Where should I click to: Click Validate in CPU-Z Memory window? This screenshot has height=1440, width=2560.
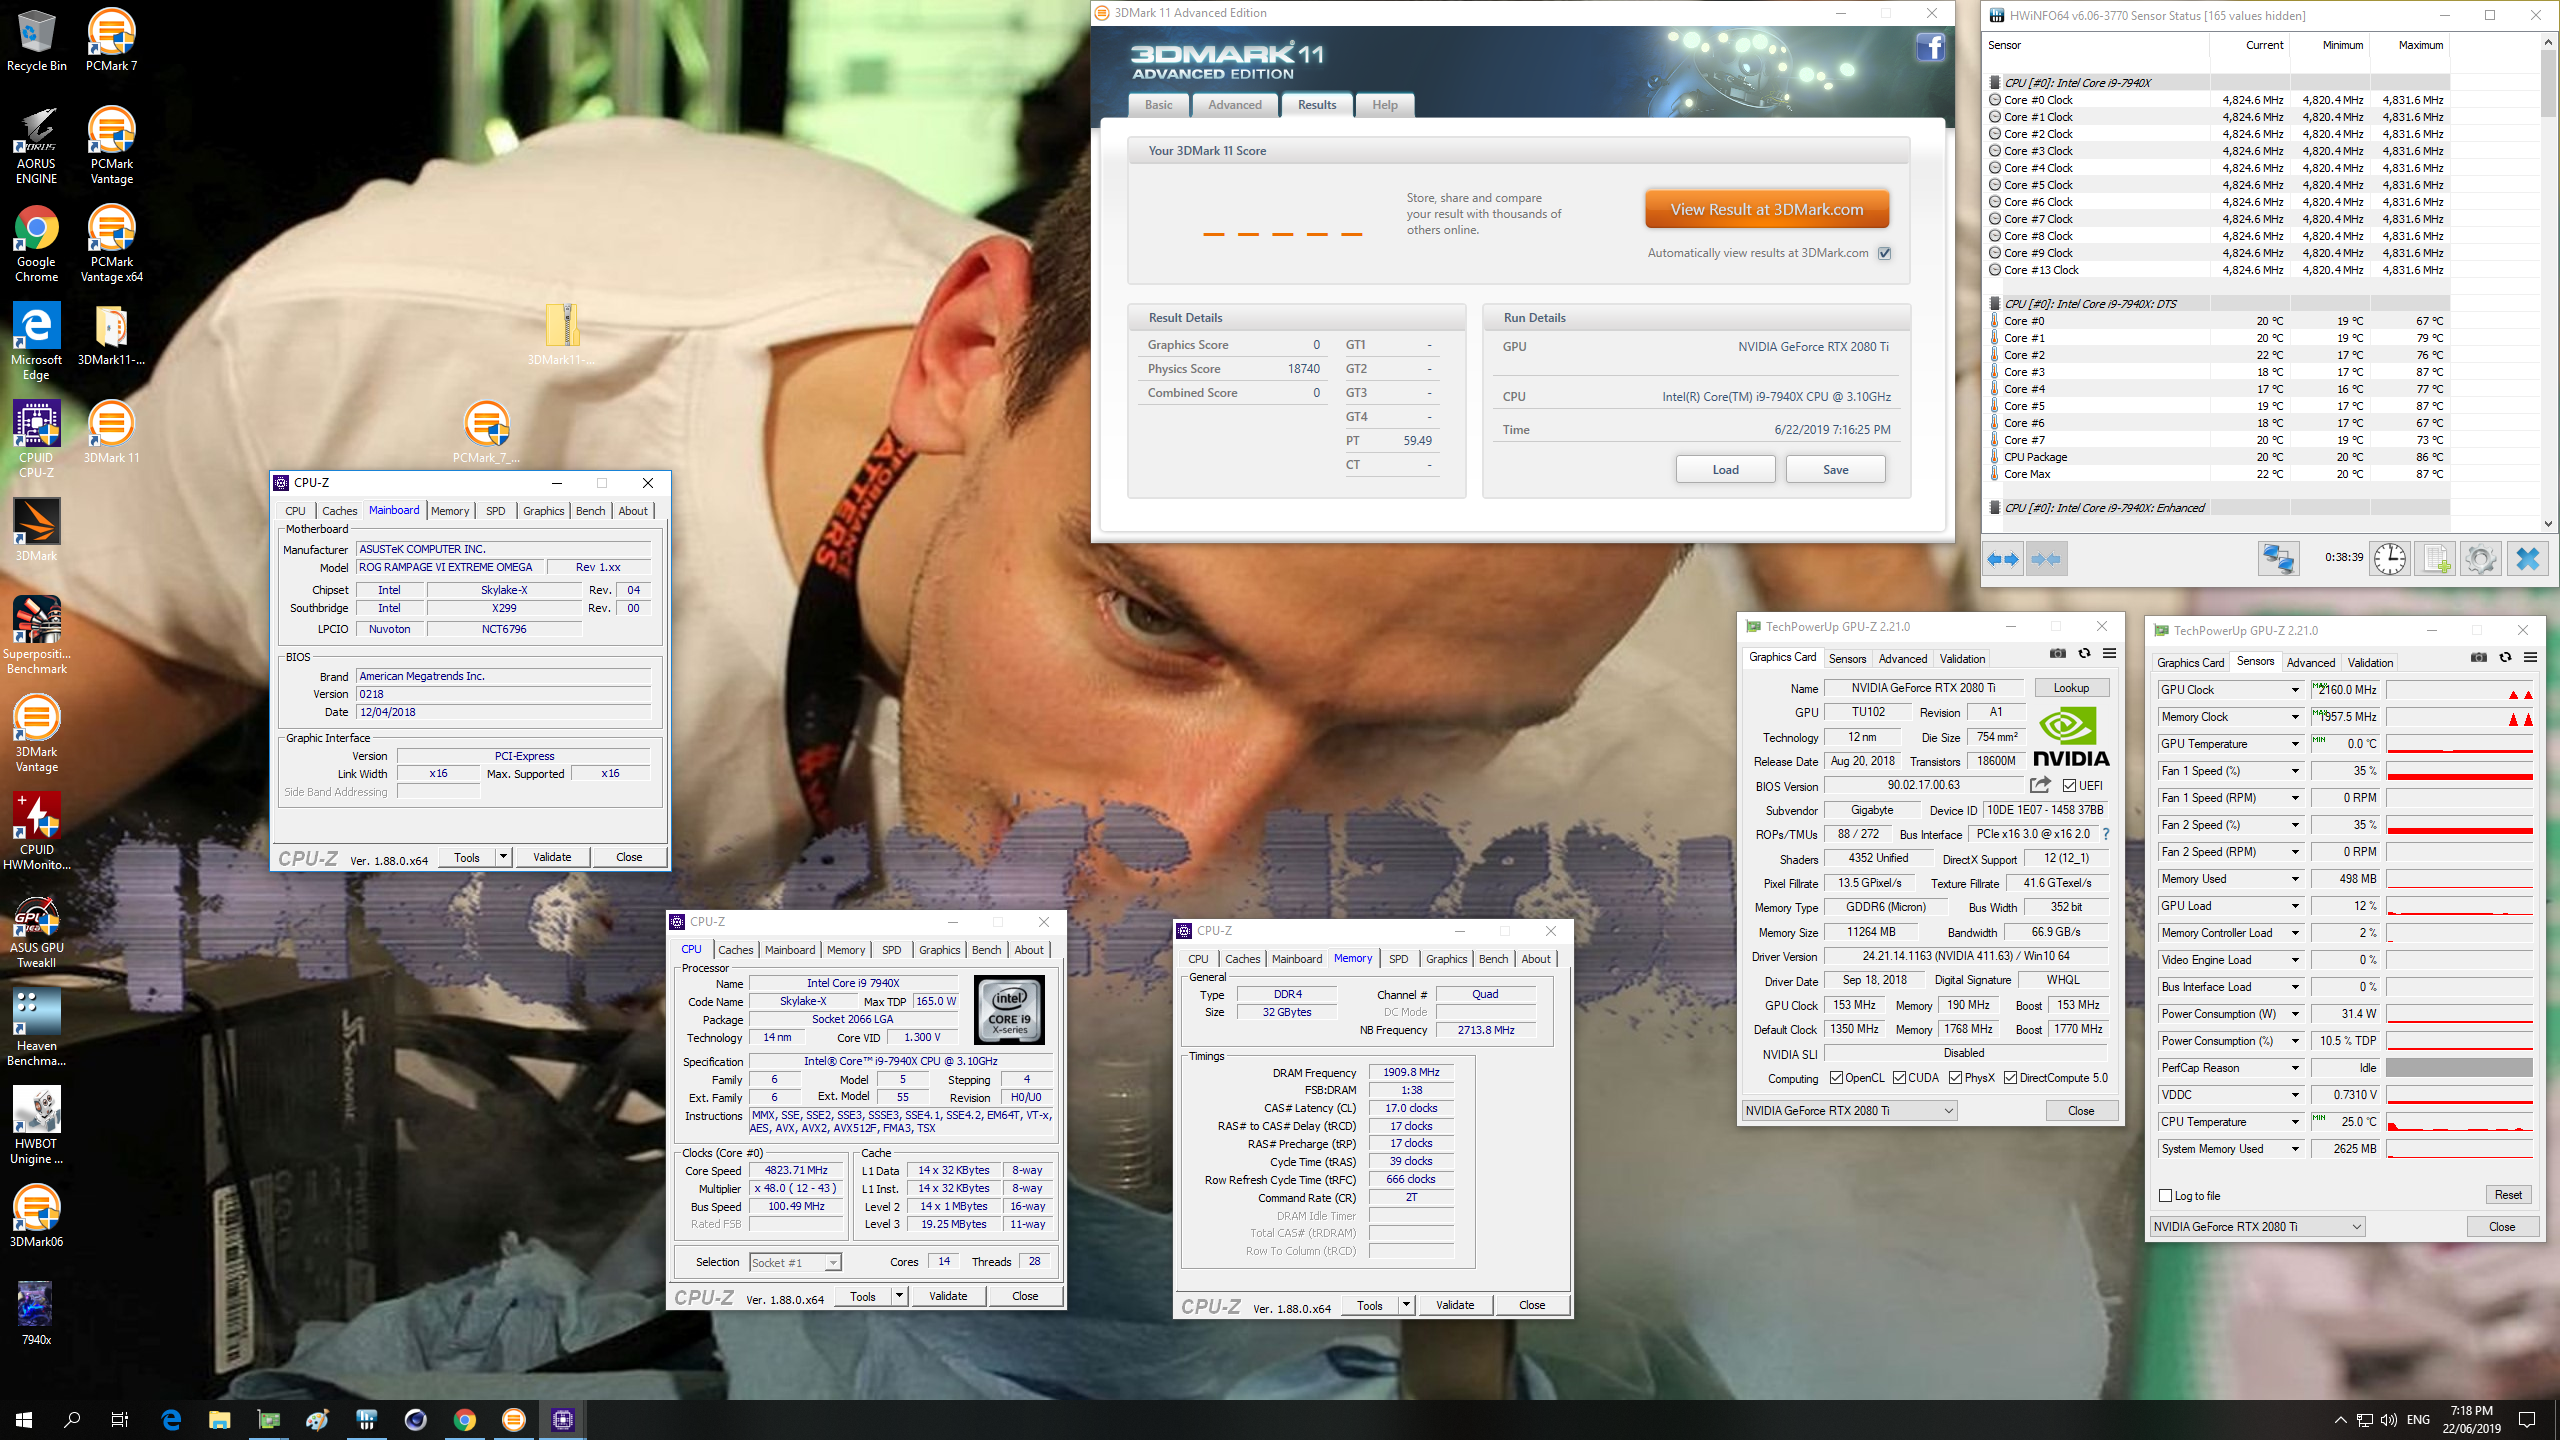(1455, 1305)
